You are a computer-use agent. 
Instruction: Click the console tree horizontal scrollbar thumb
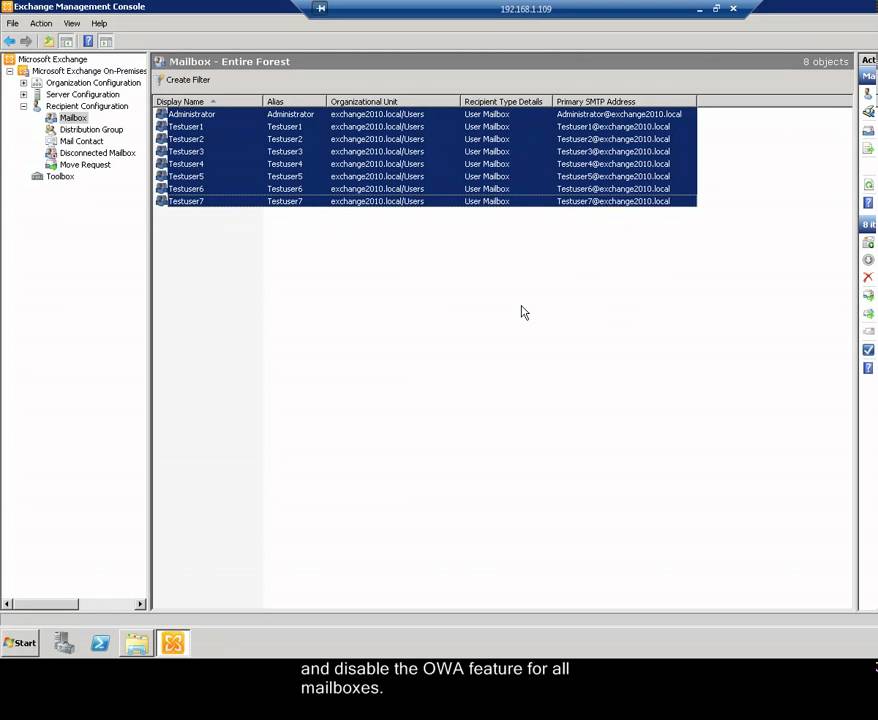pyautogui.click(x=45, y=604)
